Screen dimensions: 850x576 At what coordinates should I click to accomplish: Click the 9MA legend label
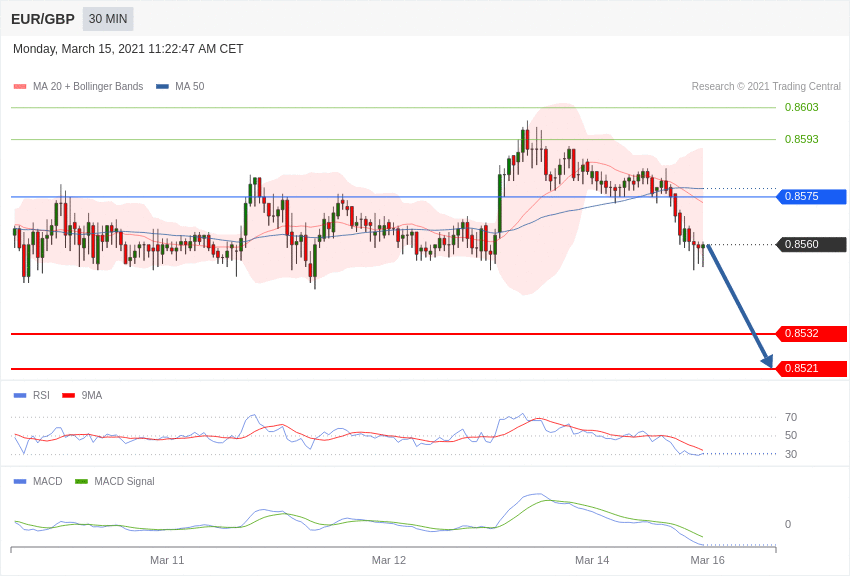pos(92,396)
